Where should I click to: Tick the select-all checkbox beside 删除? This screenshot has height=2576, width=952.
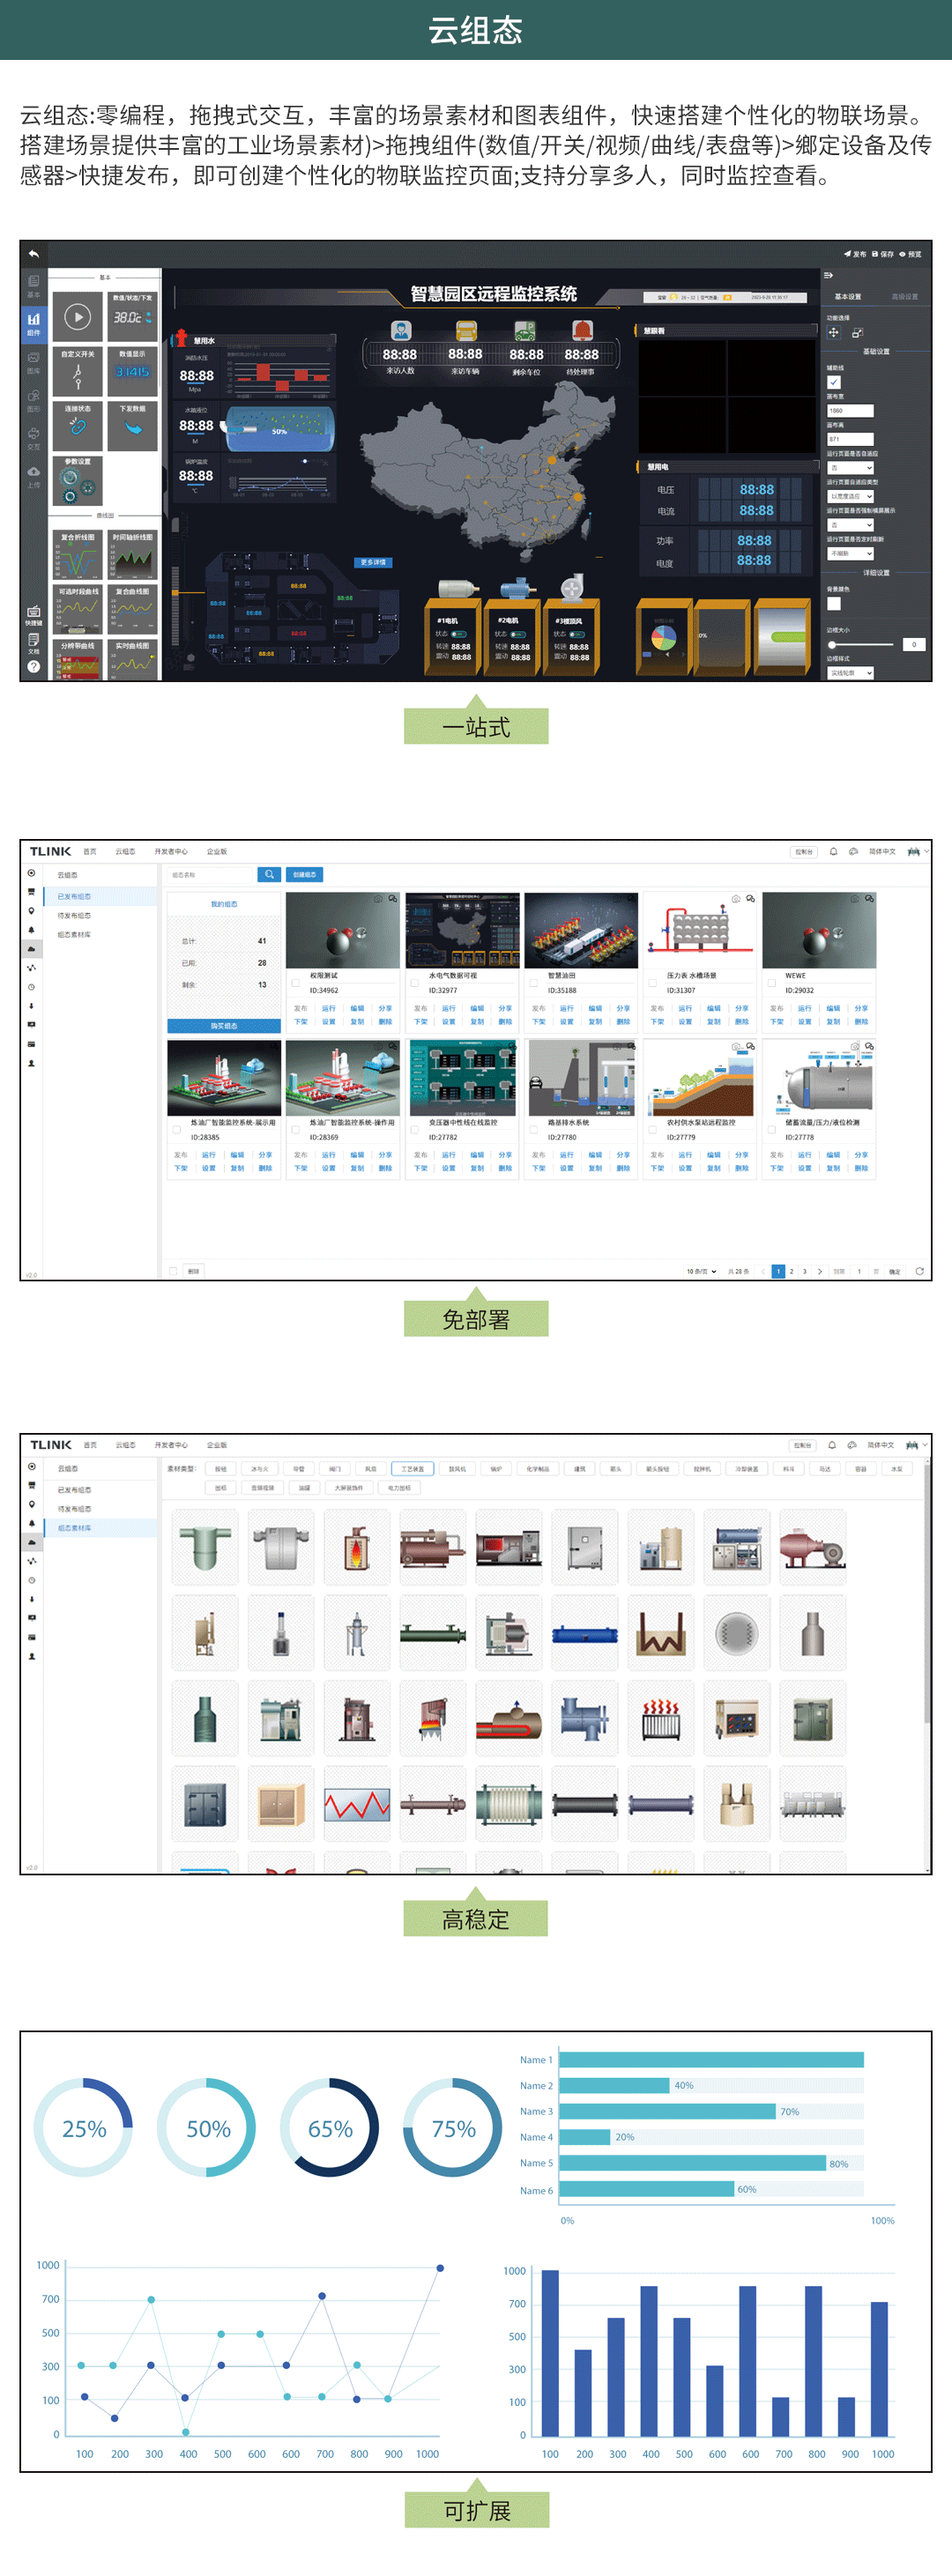[x=174, y=1271]
